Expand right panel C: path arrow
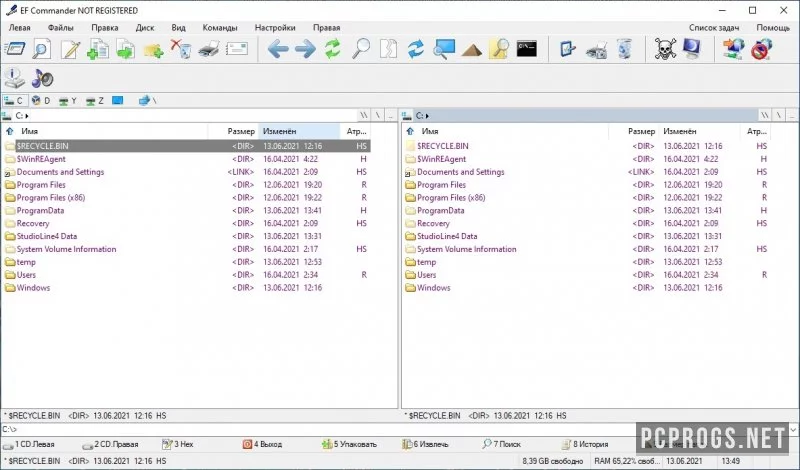The width and height of the screenshot is (800, 470). point(427,116)
